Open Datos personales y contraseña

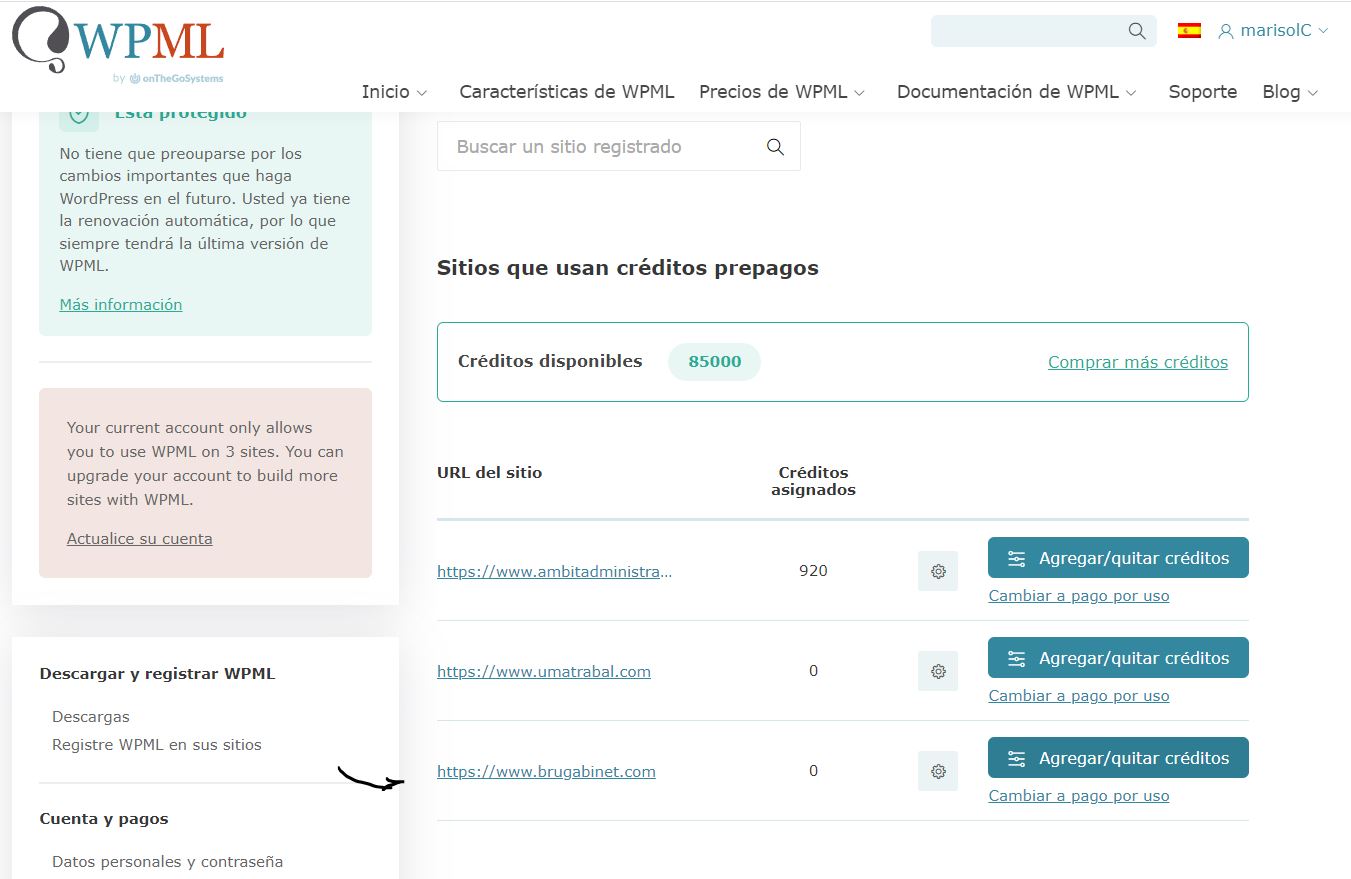168,862
